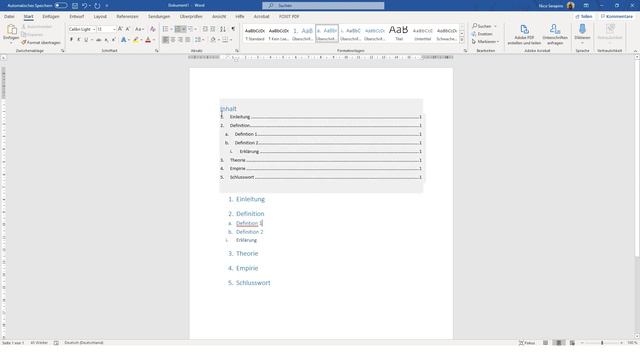
Task: Click the bullets list icon
Action: click(x=165, y=29)
